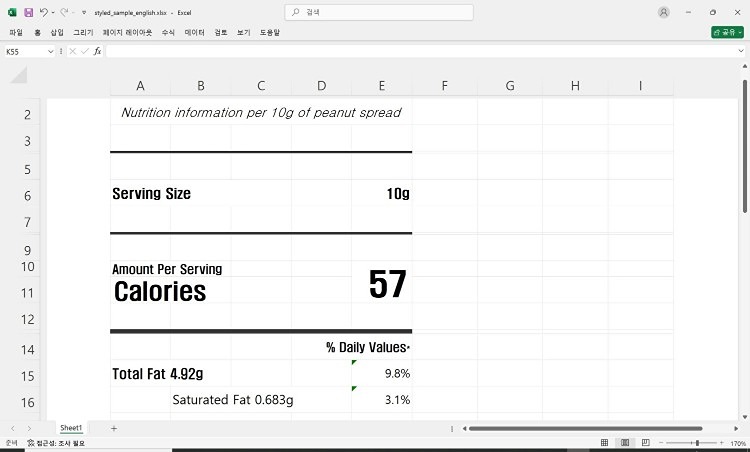Click the zoom slider in status bar
Screen dimensions: 750x452
tap(695, 442)
